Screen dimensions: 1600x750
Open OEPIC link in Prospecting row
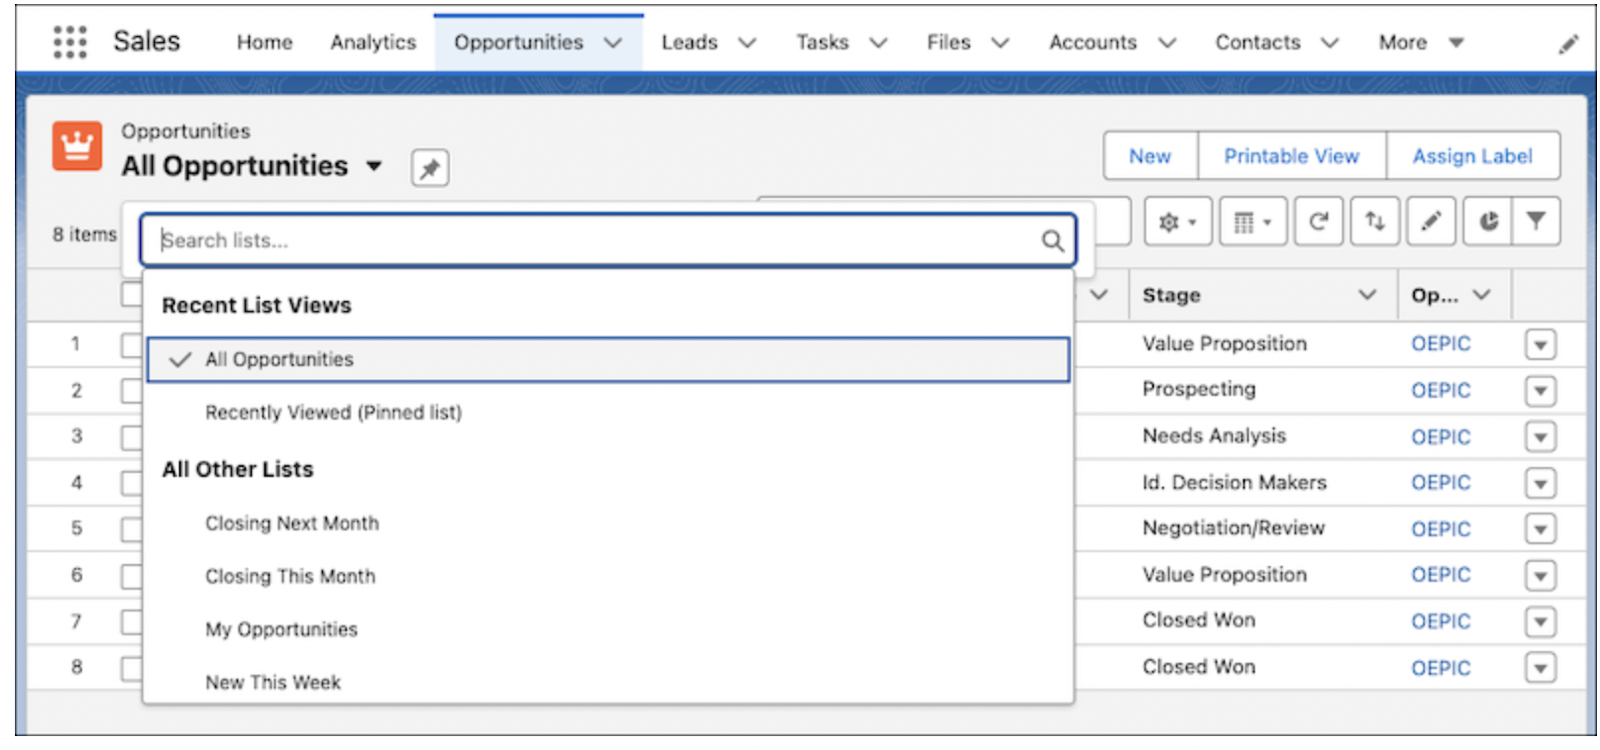click(1440, 391)
